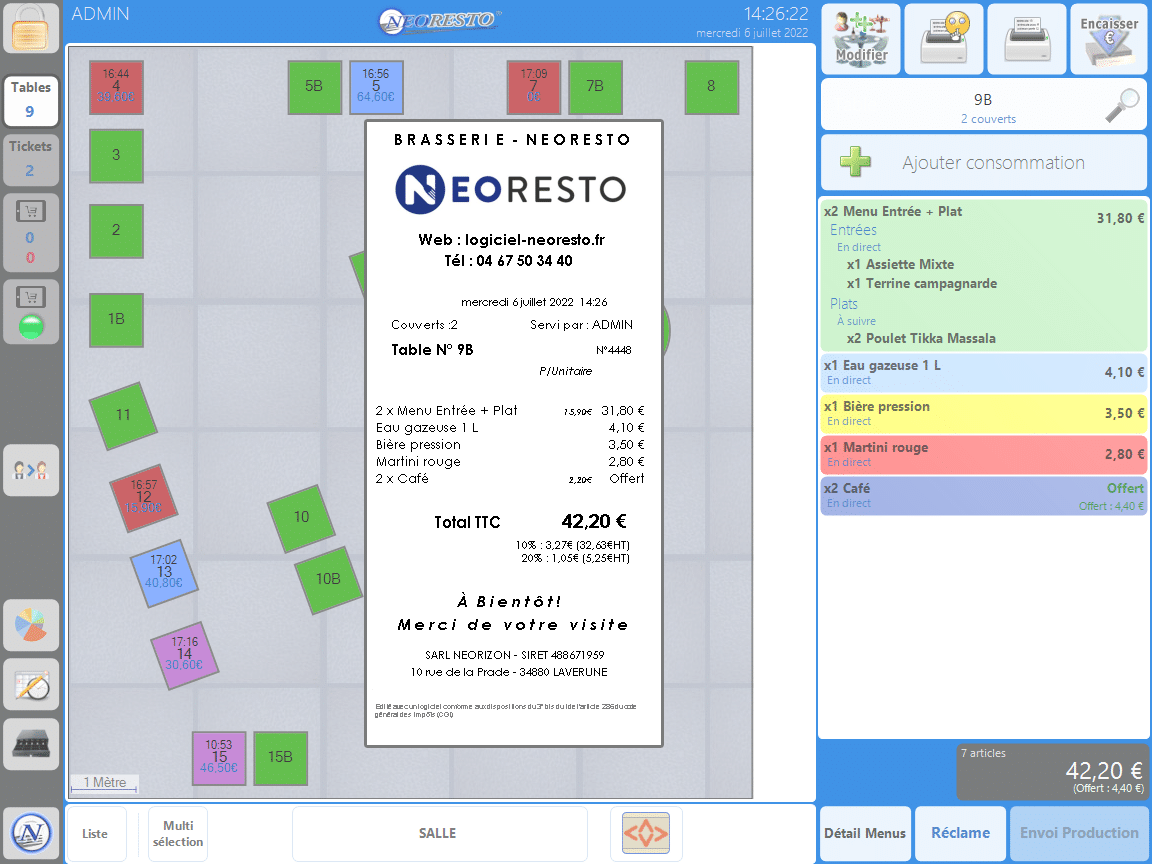Viewport: 1152px width, 864px height.
Task: Click Ajouter consommation button
Action: (x=983, y=163)
